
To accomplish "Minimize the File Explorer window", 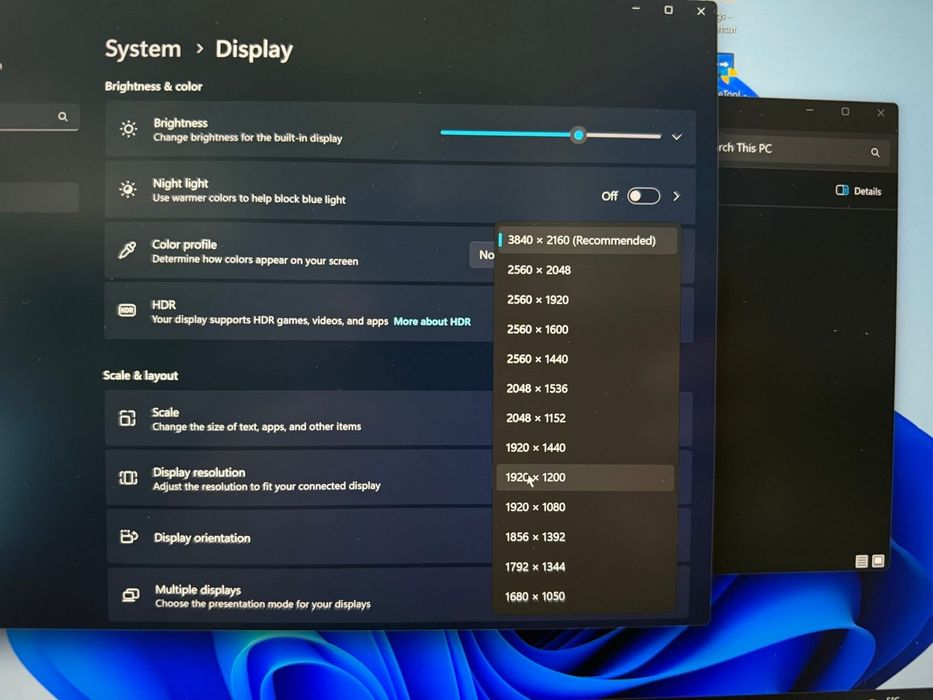I will pos(809,111).
